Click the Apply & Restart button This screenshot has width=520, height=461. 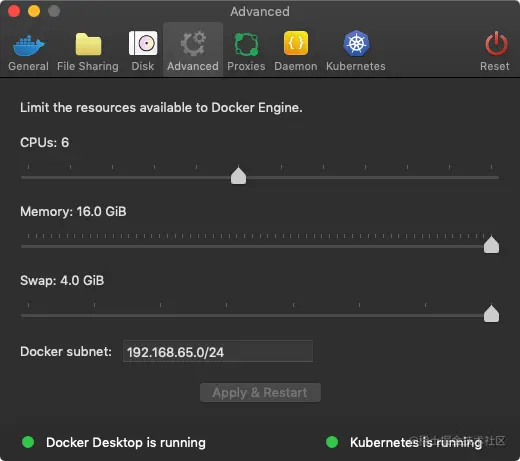click(260, 393)
